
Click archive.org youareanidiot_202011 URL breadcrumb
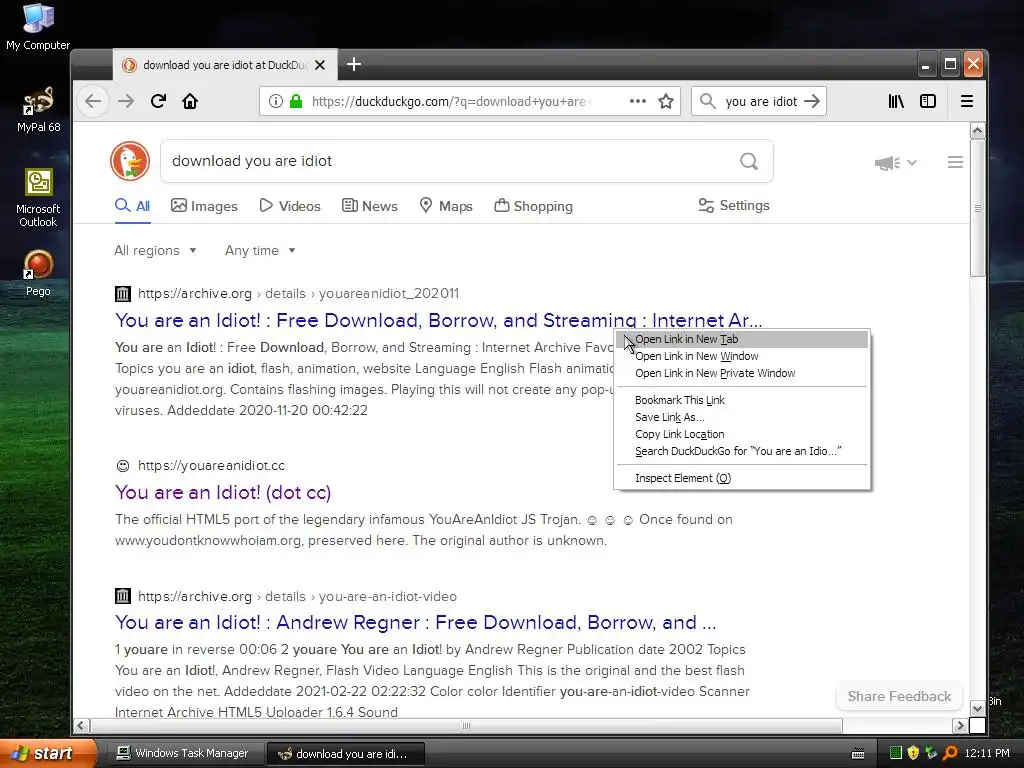coord(298,294)
